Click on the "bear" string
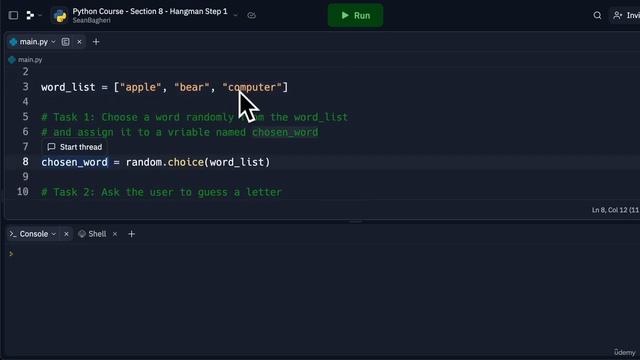Image resolution: width=640 pixels, height=360 pixels. [191, 87]
